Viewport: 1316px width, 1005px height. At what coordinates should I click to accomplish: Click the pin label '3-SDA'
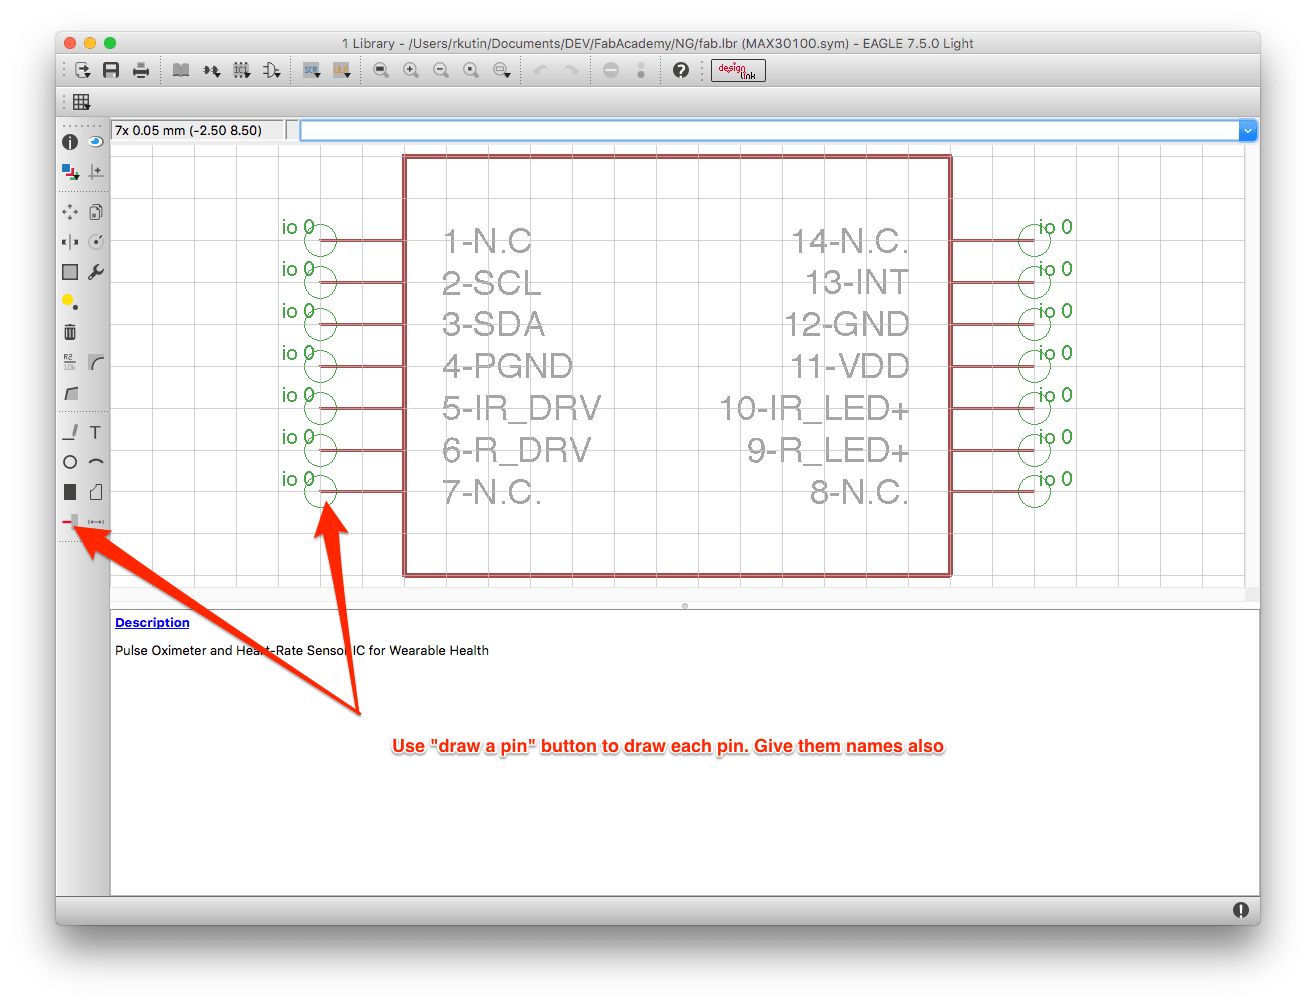(x=493, y=325)
